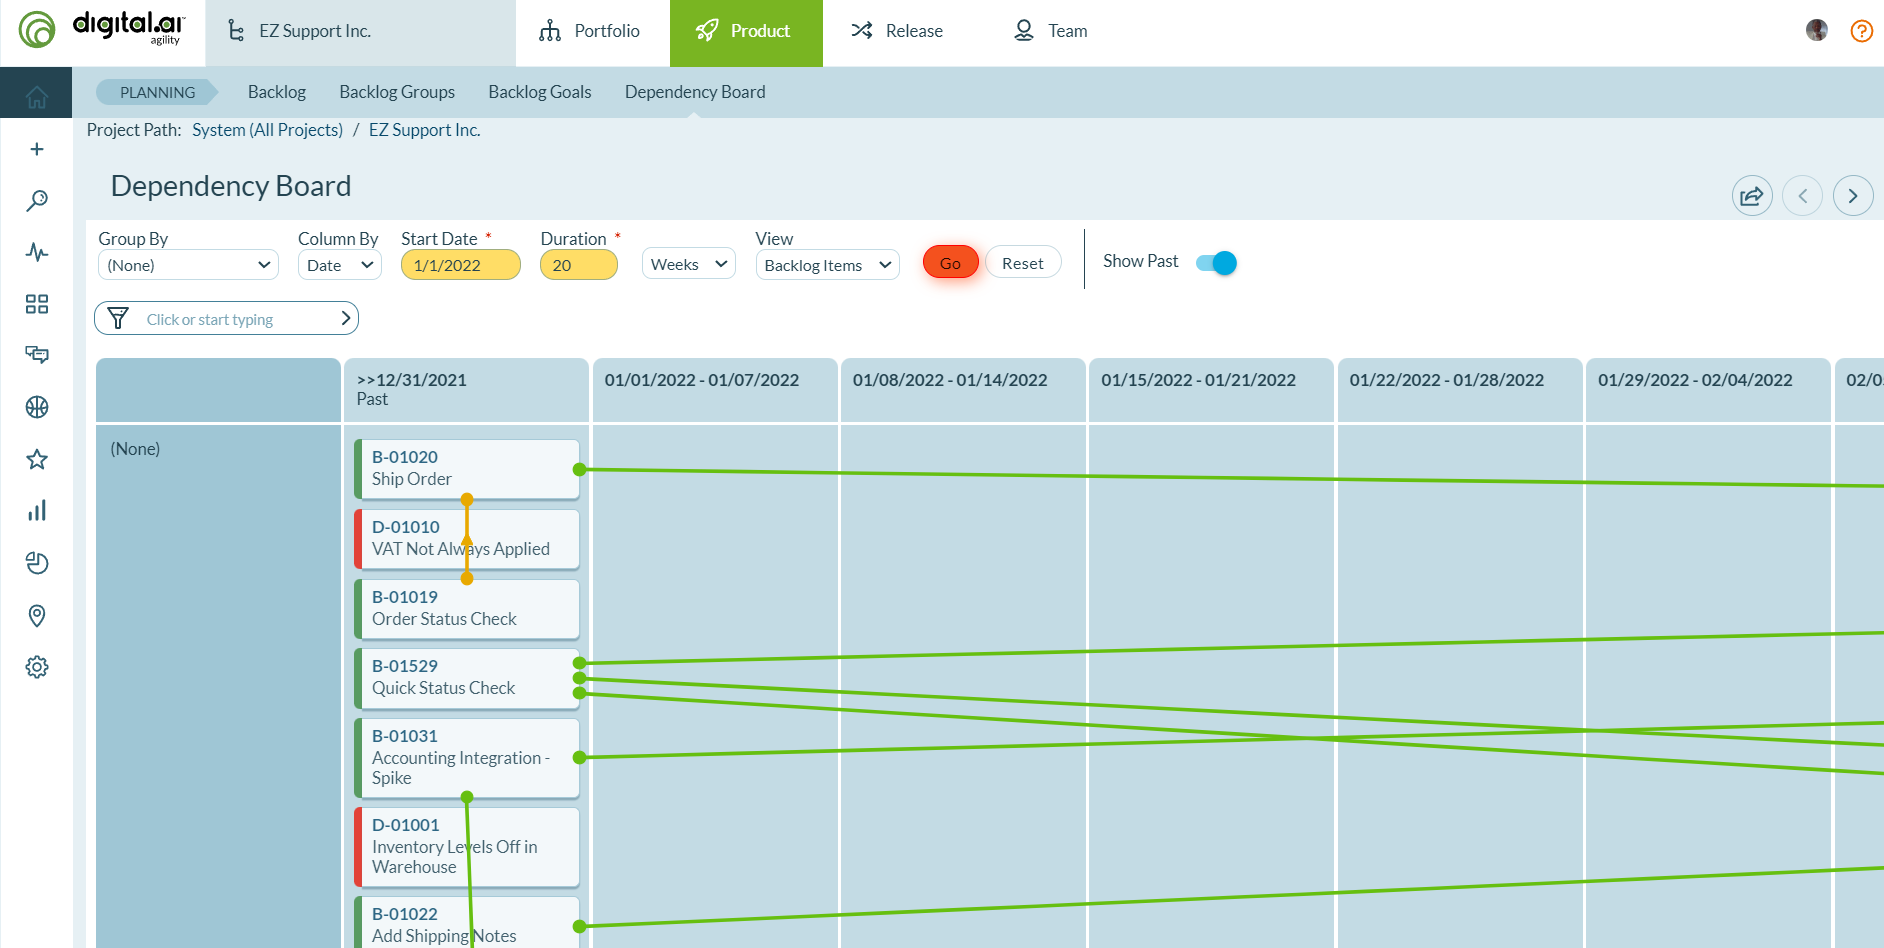Open the Team menu
This screenshot has height=948, width=1884.
1051,31
